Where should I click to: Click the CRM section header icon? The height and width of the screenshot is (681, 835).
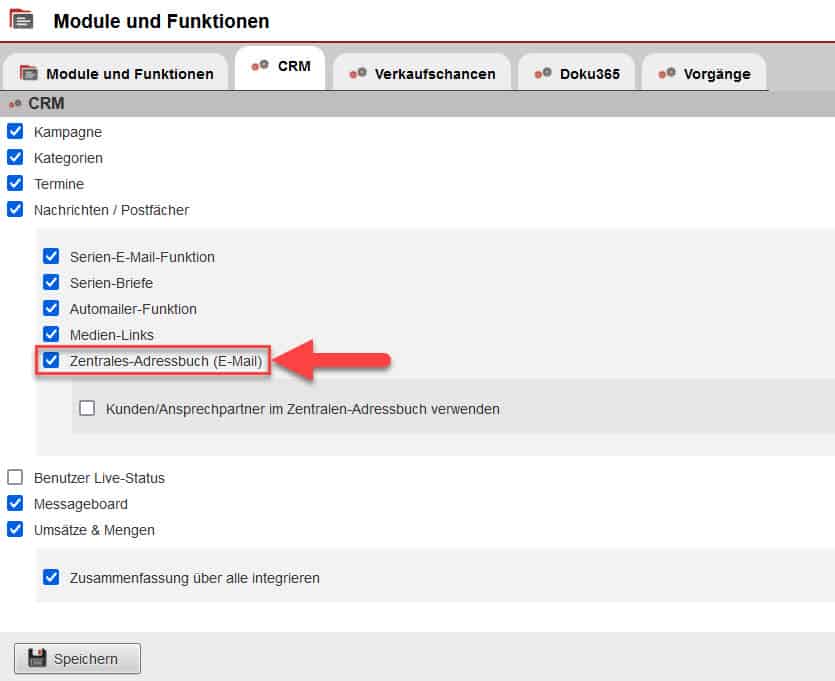[x=15, y=103]
